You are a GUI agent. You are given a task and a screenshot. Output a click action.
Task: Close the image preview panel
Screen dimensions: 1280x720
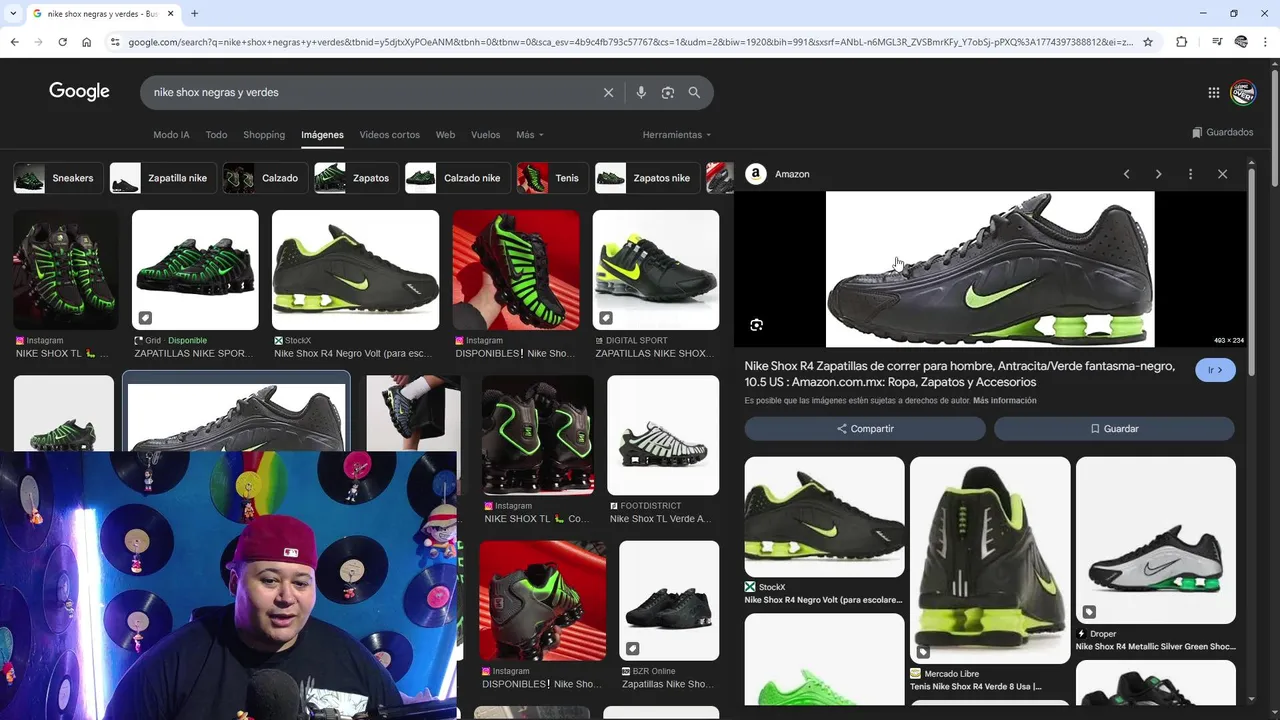click(x=1222, y=174)
